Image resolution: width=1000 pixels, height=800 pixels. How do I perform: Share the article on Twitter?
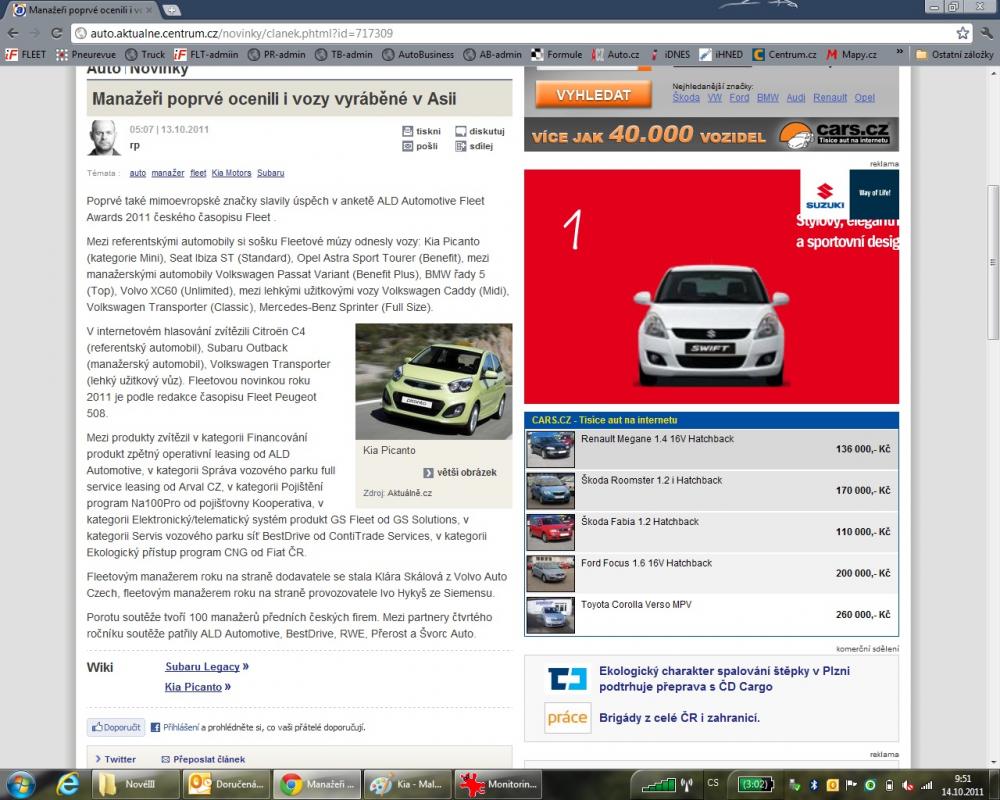click(115, 759)
